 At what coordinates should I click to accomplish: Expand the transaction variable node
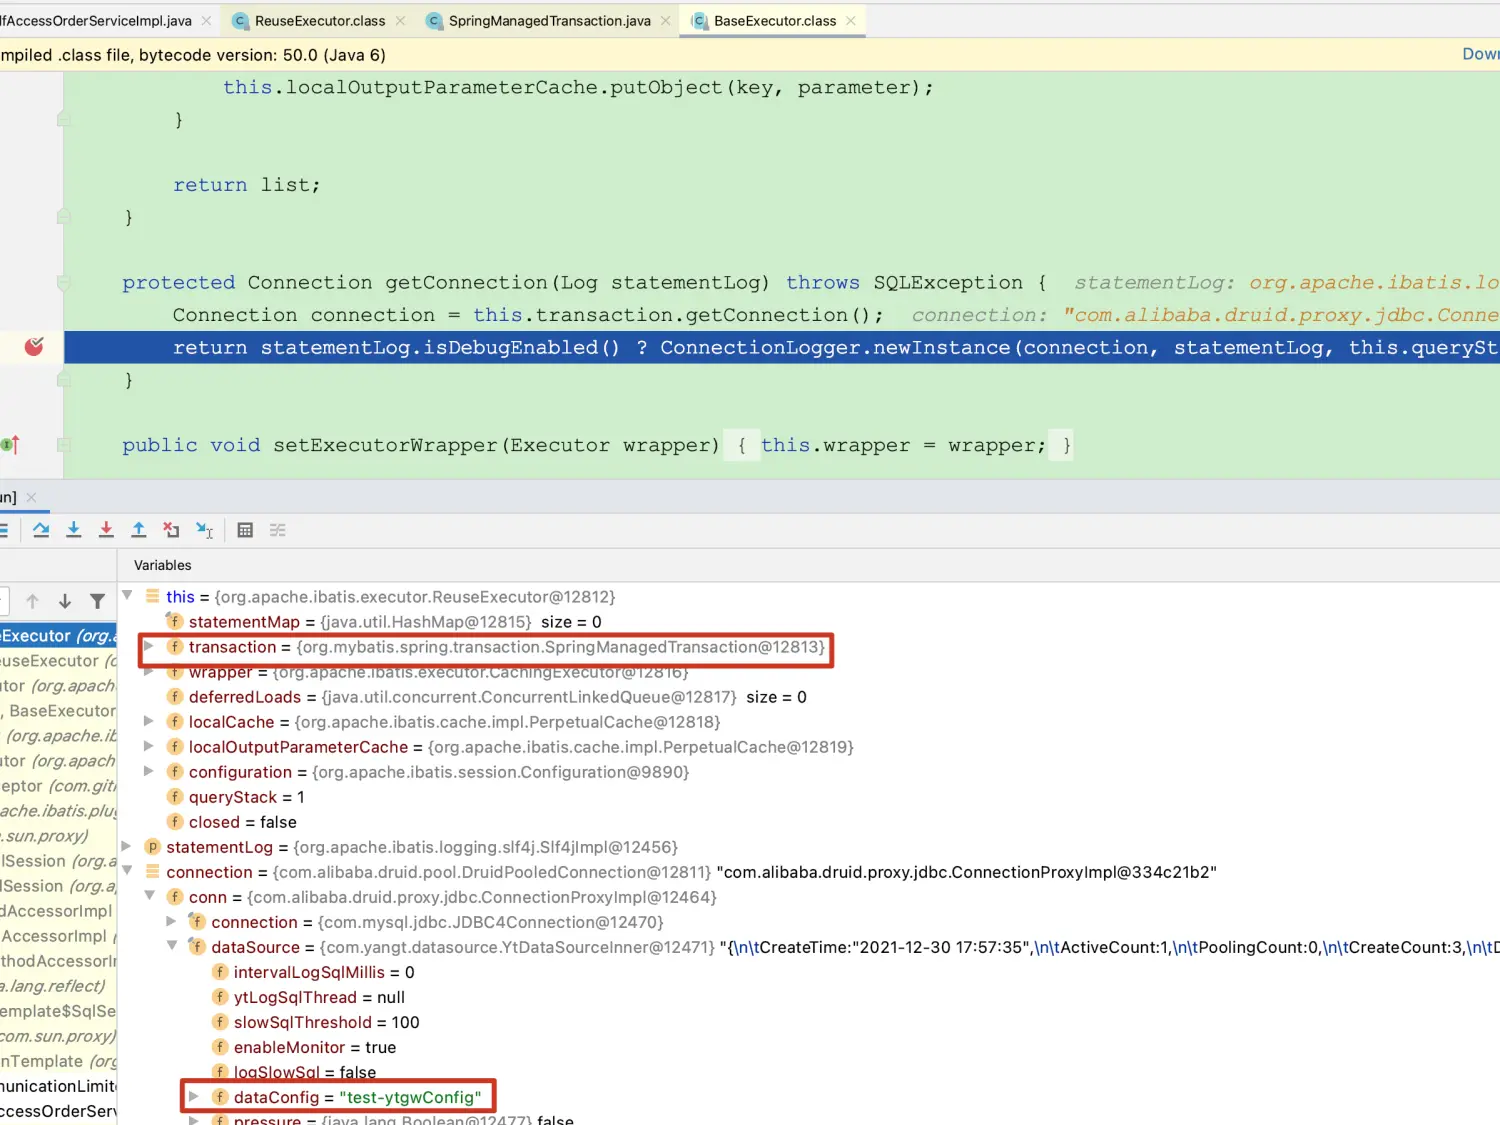tap(149, 647)
